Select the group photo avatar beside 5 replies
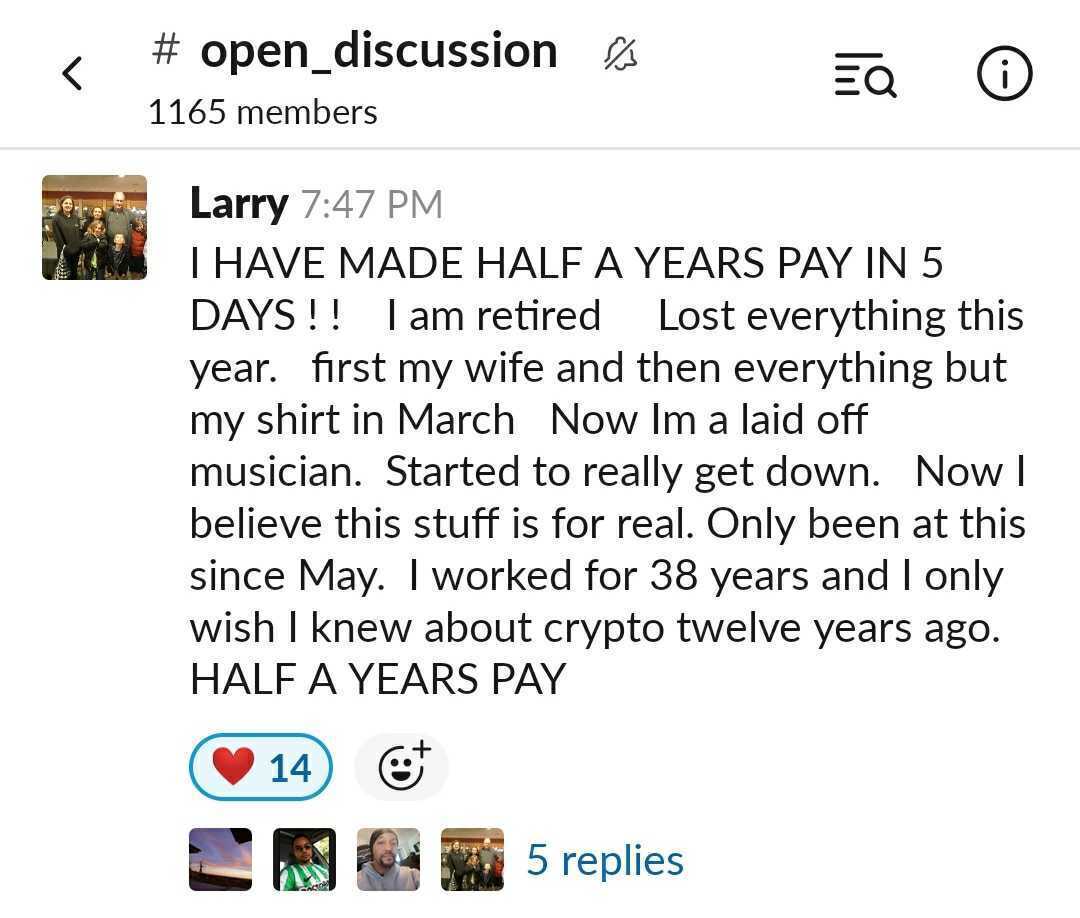This screenshot has height=918, width=1080. coord(472,859)
